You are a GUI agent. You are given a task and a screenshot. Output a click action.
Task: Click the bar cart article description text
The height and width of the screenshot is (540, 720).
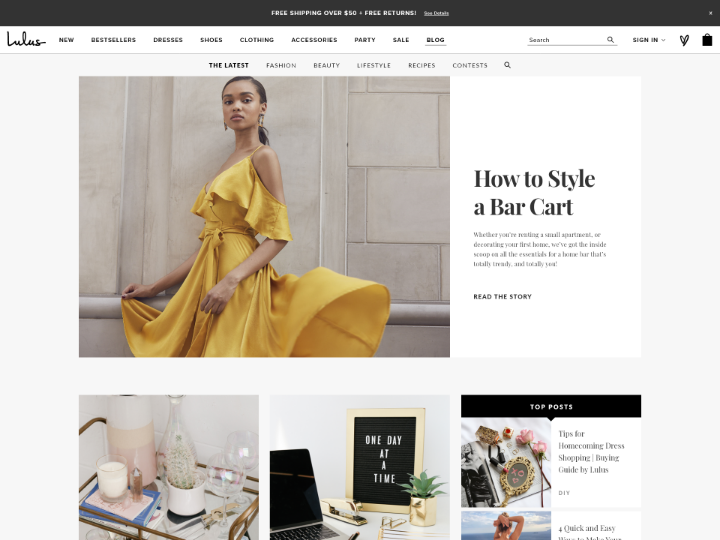540,249
